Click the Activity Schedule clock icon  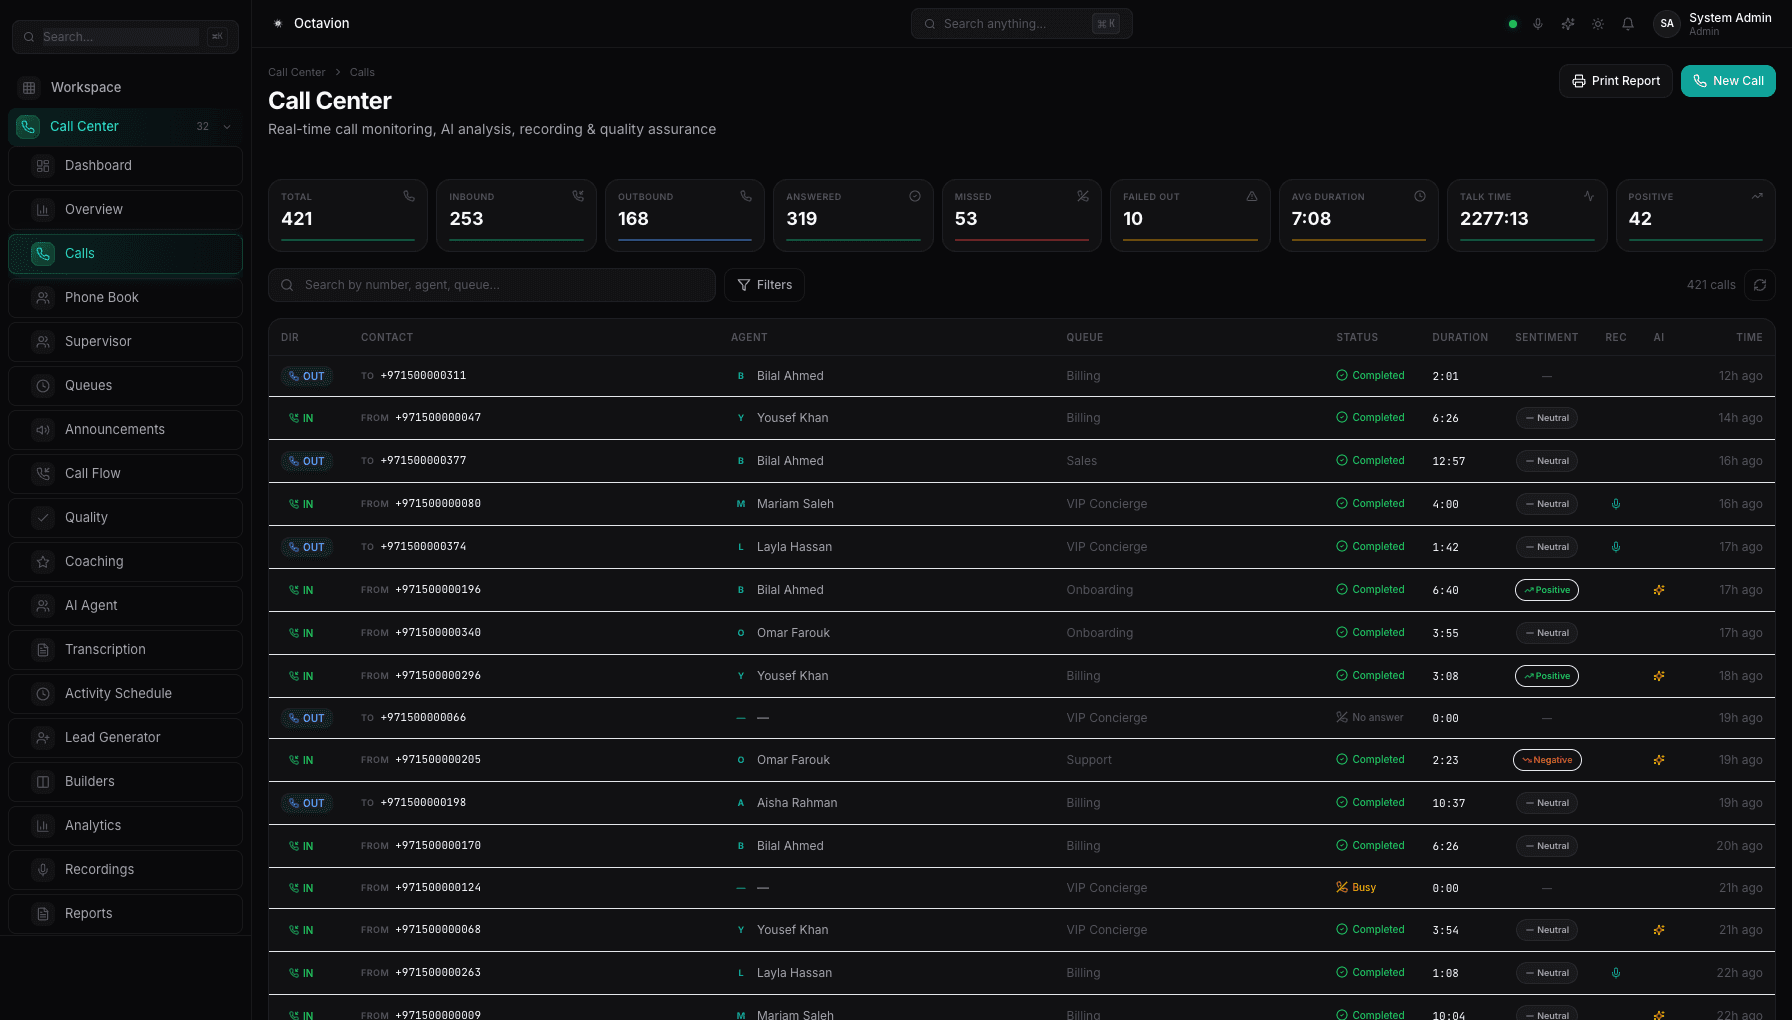[x=43, y=694]
